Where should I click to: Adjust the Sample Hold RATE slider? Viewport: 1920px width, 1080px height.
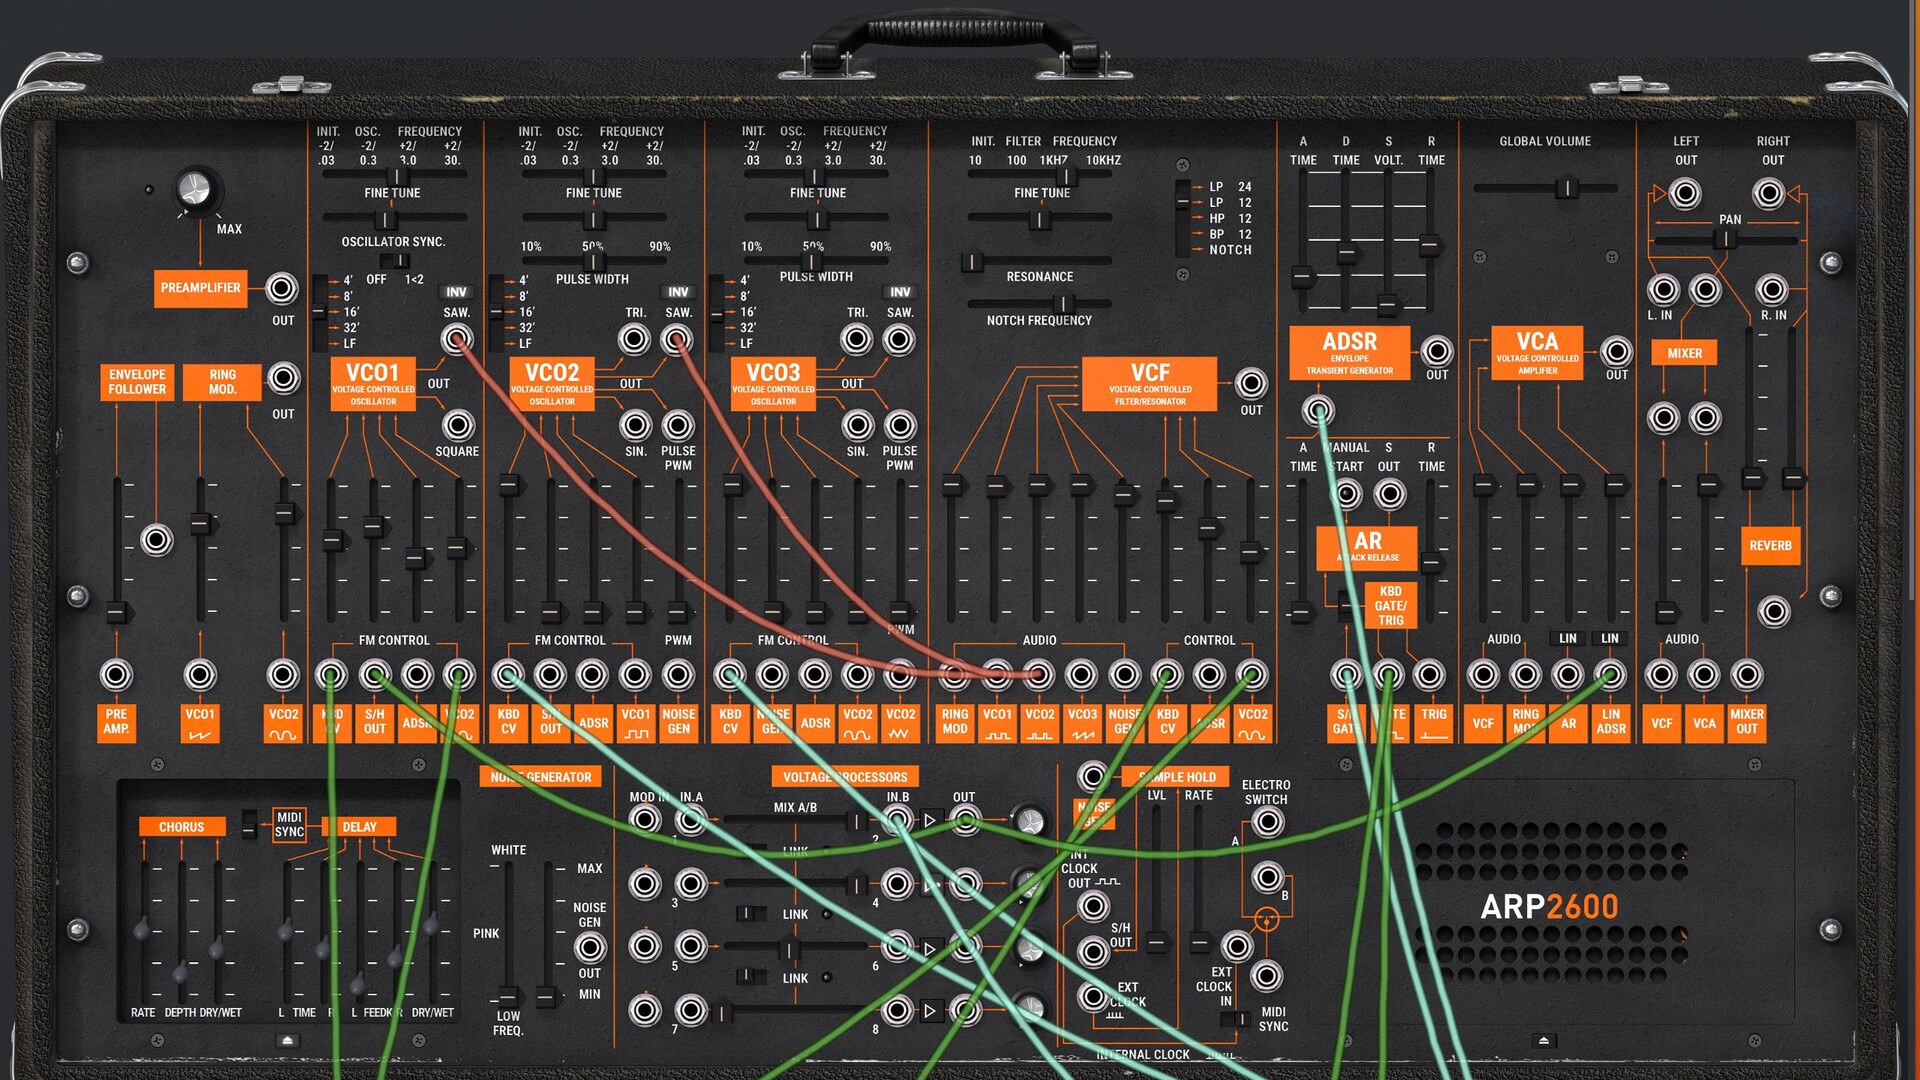pos(1199,942)
